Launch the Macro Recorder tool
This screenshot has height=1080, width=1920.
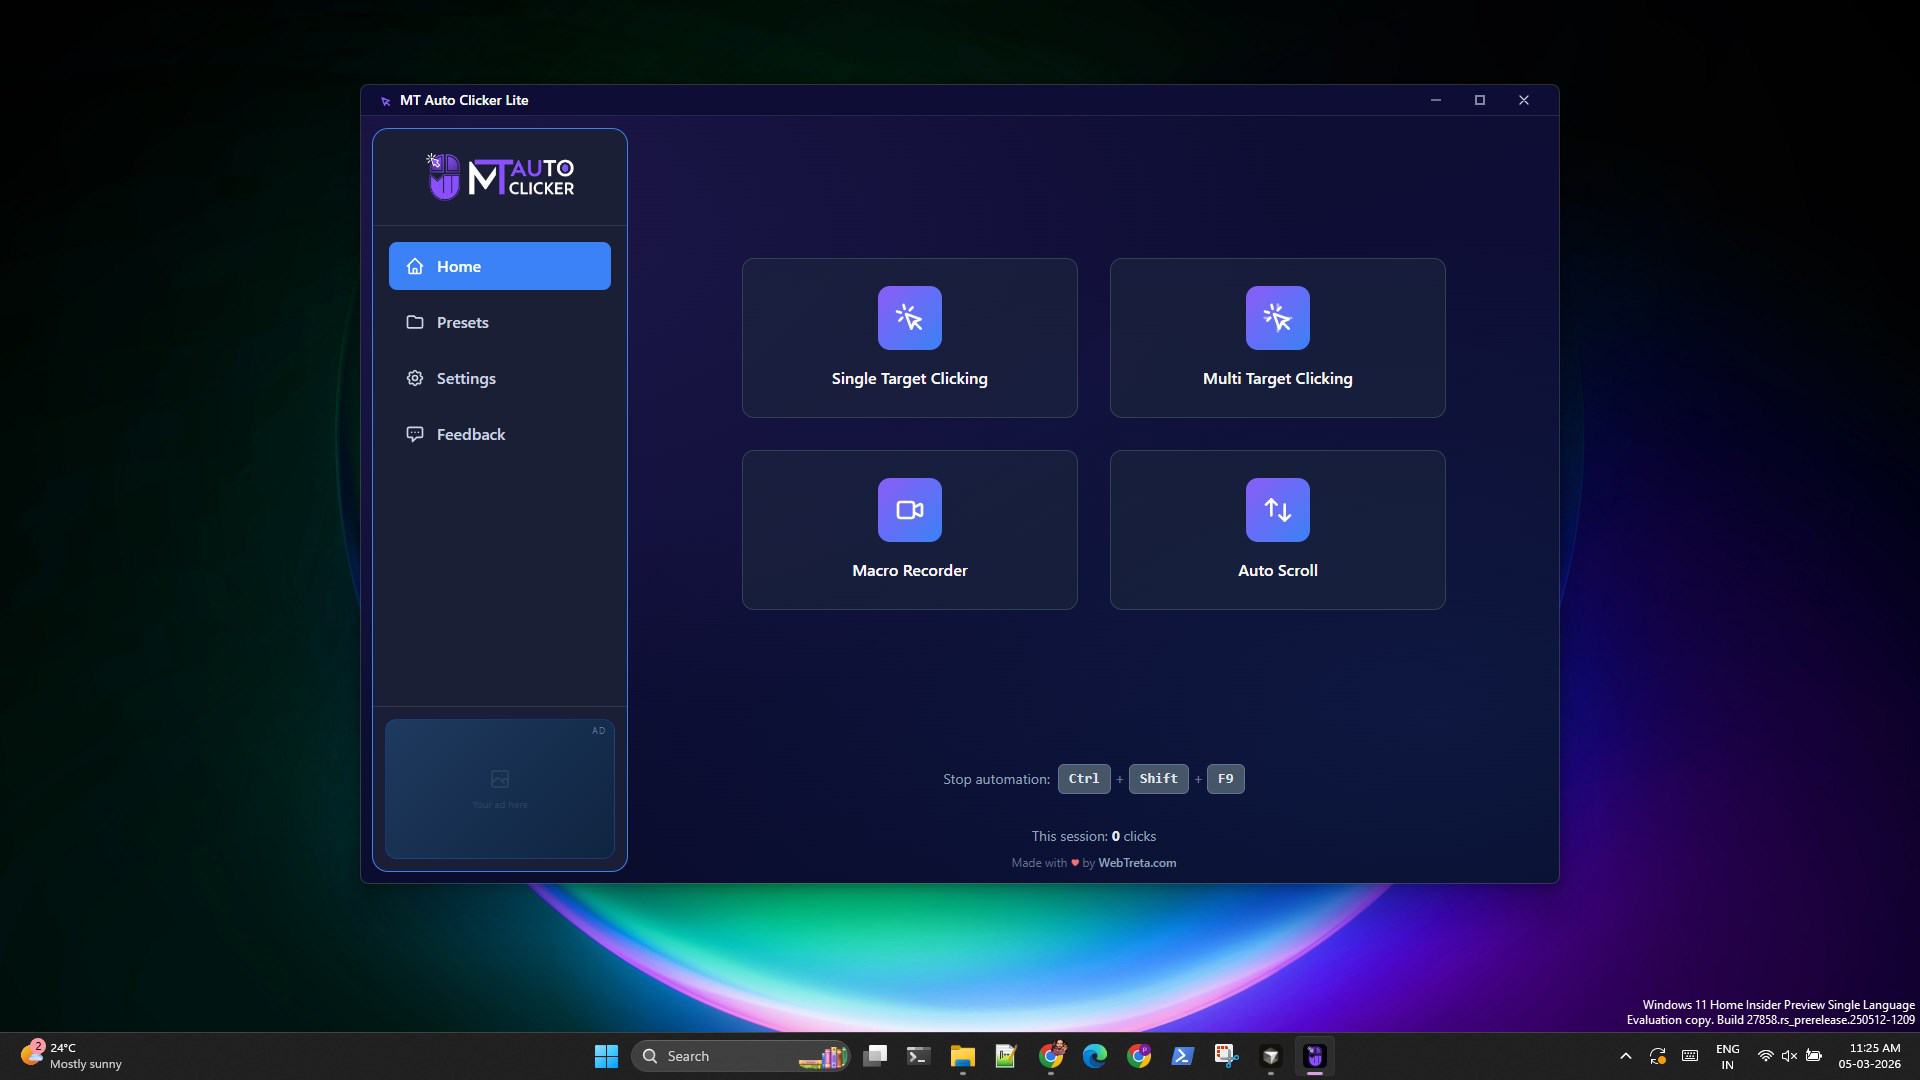click(x=909, y=530)
